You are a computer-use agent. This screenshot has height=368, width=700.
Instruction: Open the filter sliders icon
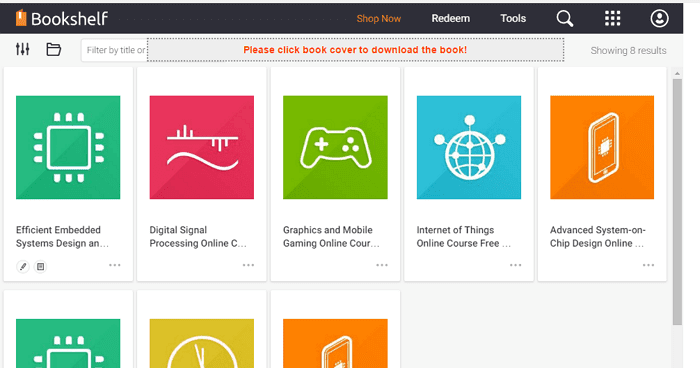tap(22, 49)
